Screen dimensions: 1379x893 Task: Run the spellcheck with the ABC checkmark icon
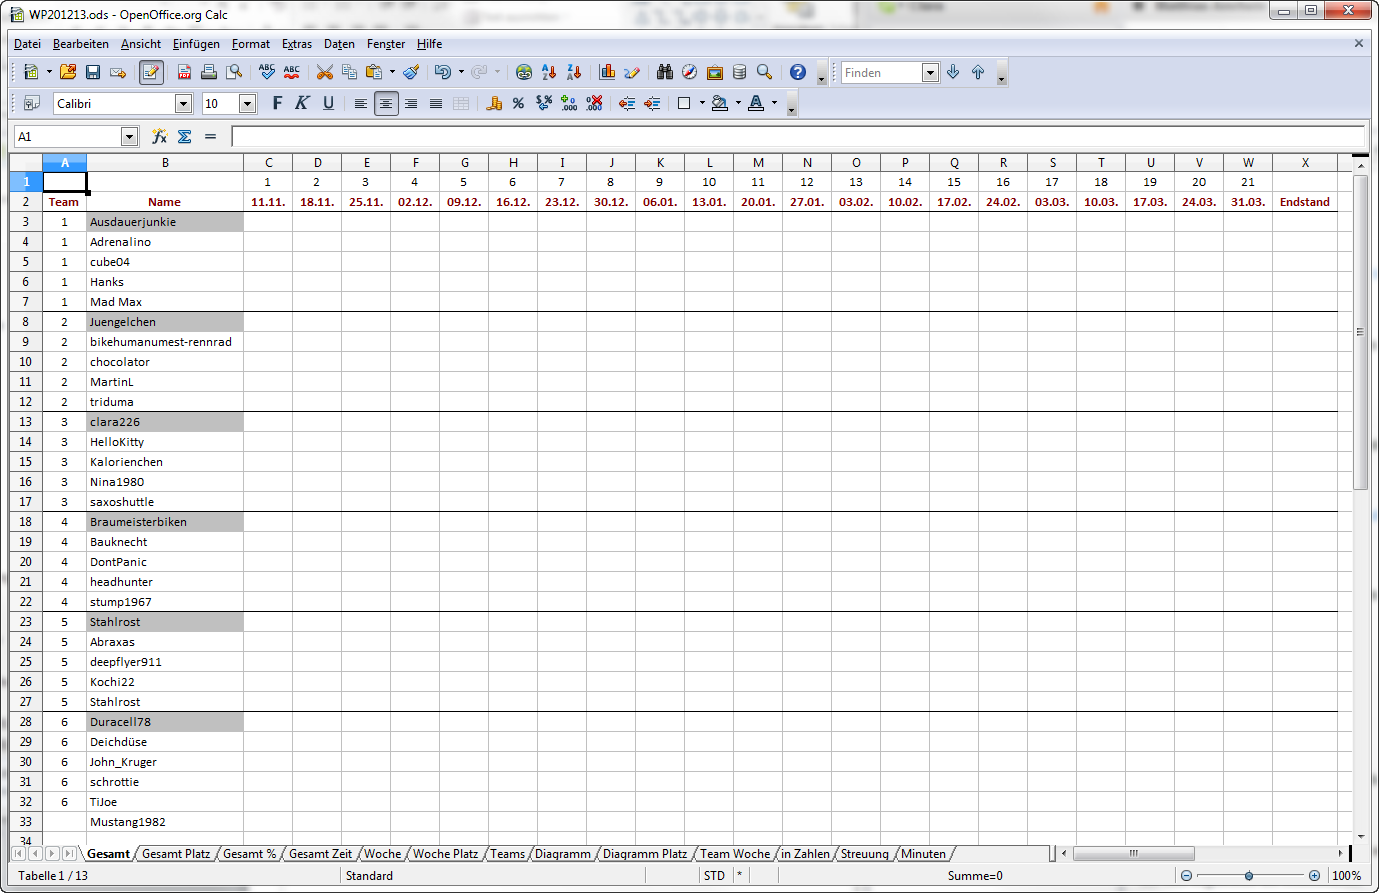[267, 72]
